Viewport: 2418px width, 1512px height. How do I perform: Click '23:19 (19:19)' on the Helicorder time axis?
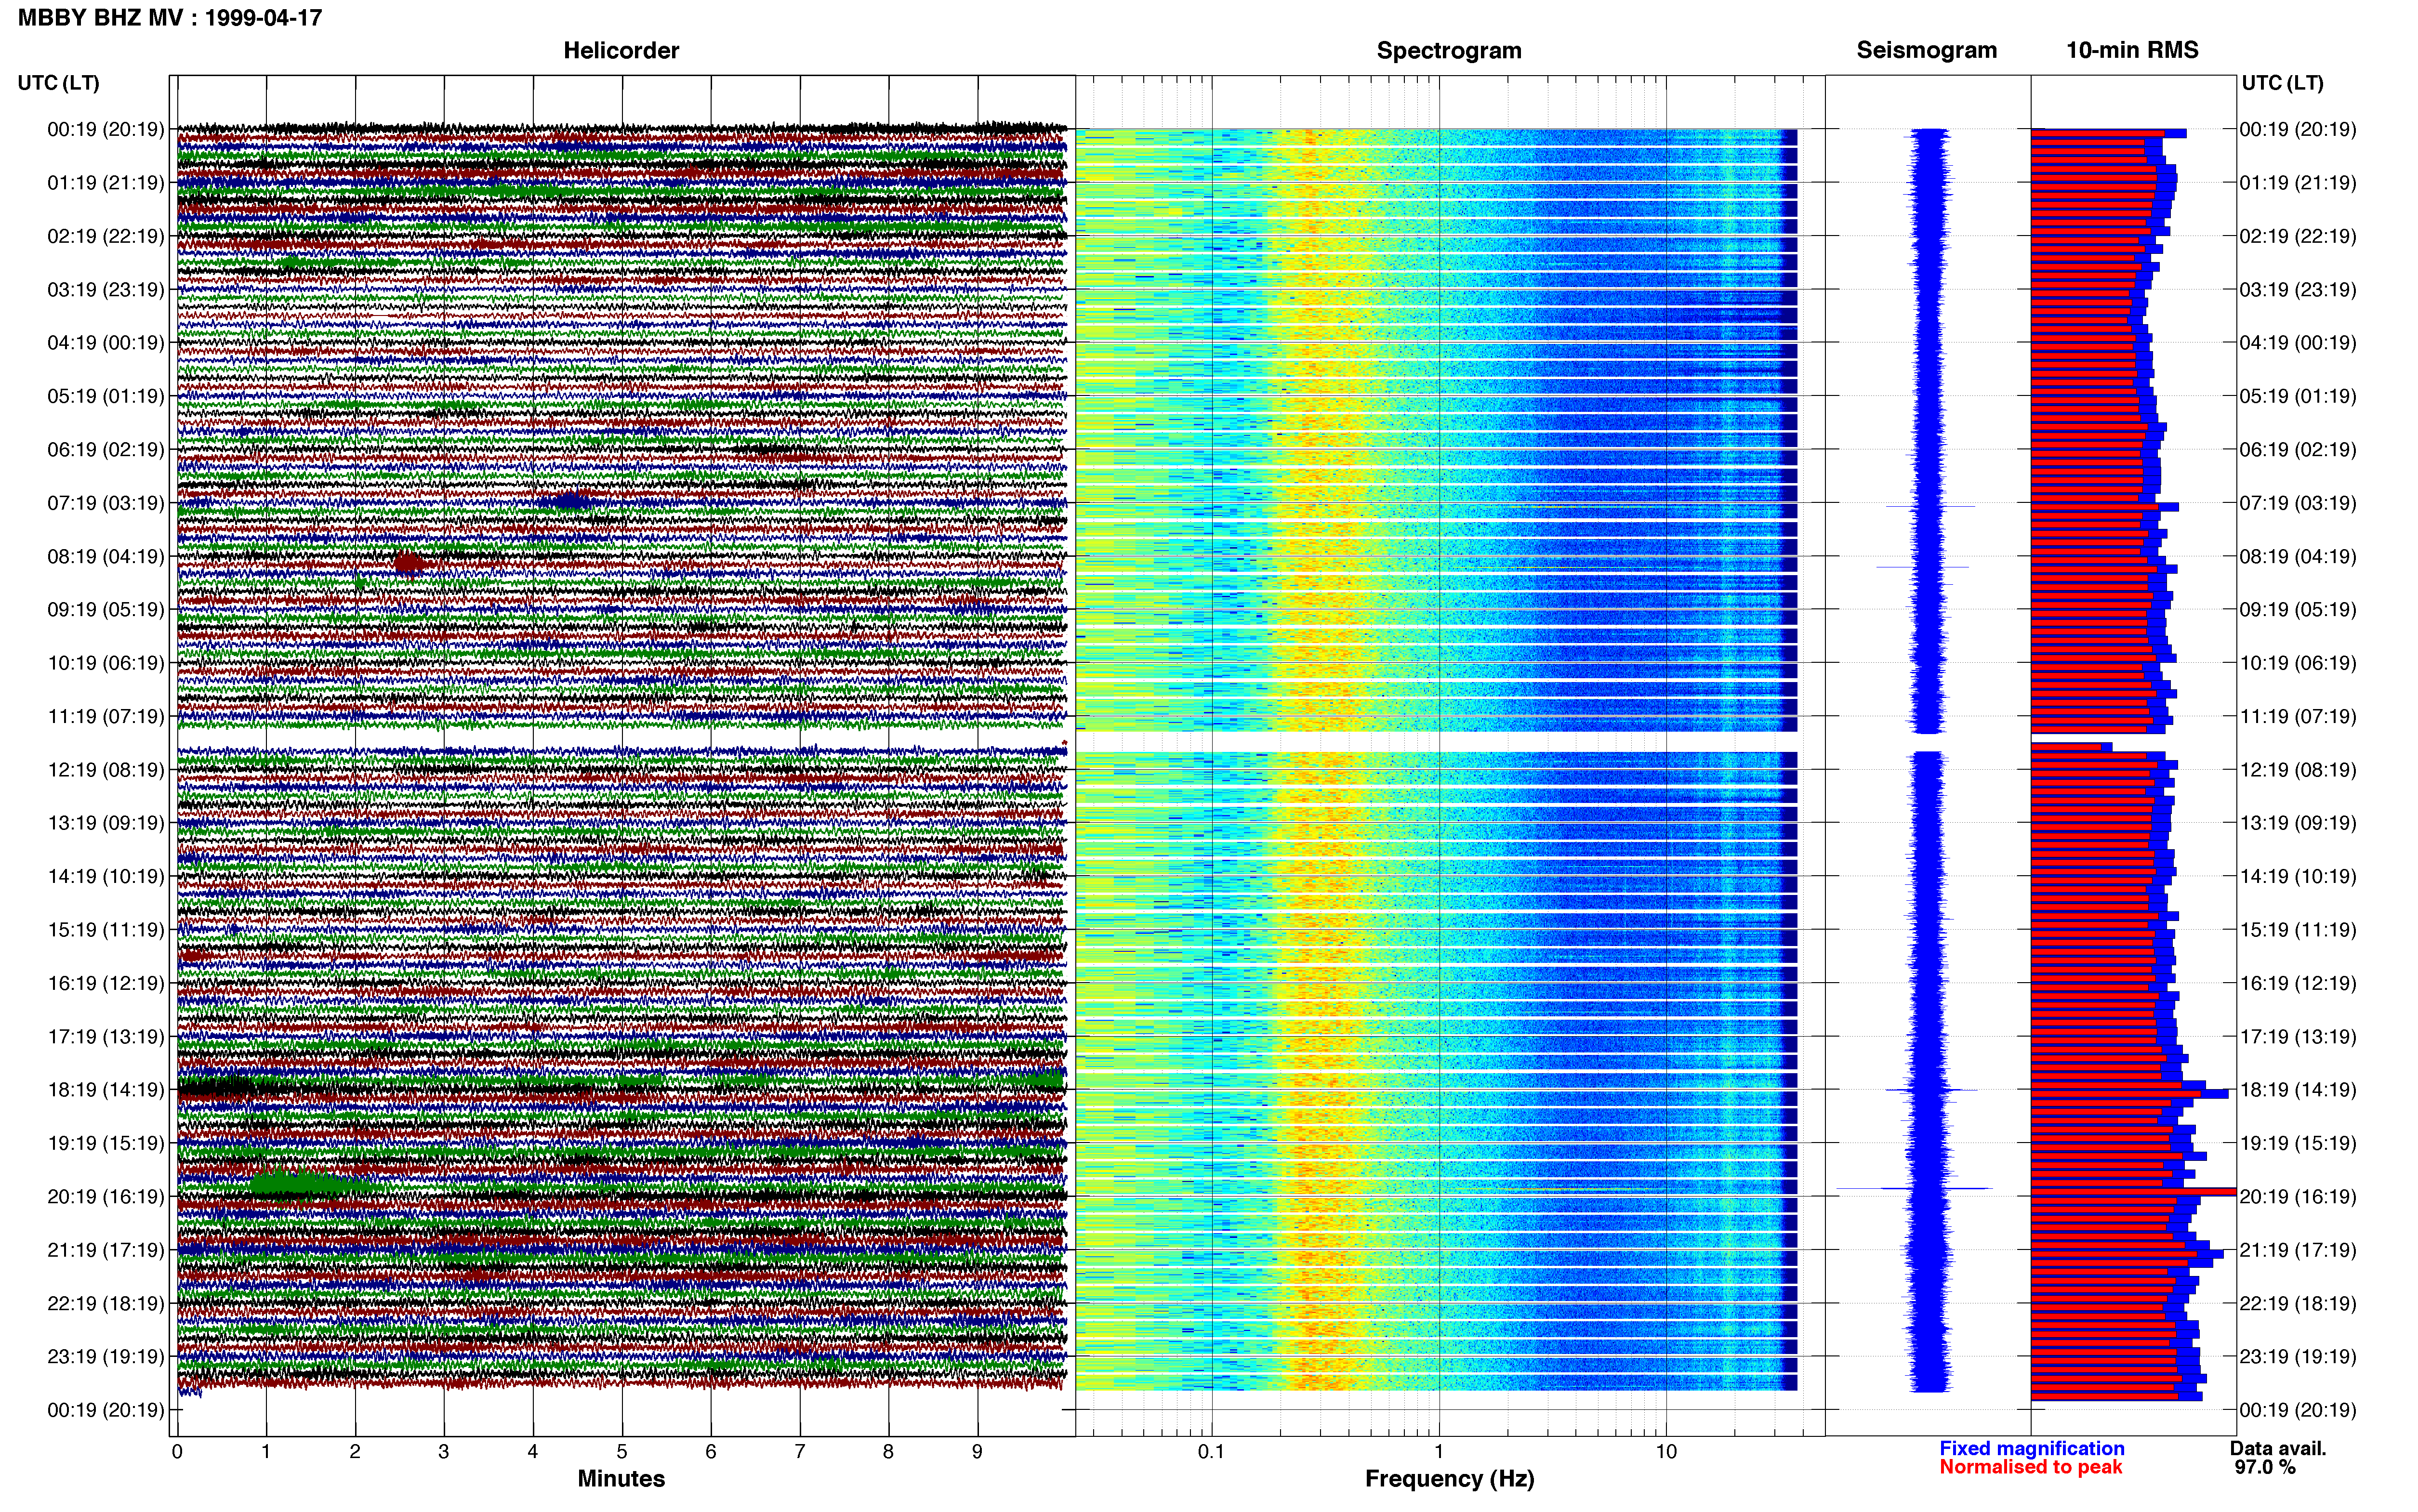pyautogui.click(x=105, y=1357)
